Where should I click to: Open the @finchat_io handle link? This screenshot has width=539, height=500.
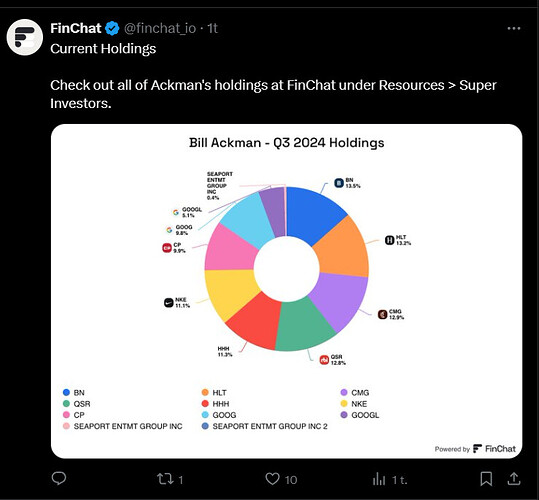click(x=160, y=29)
